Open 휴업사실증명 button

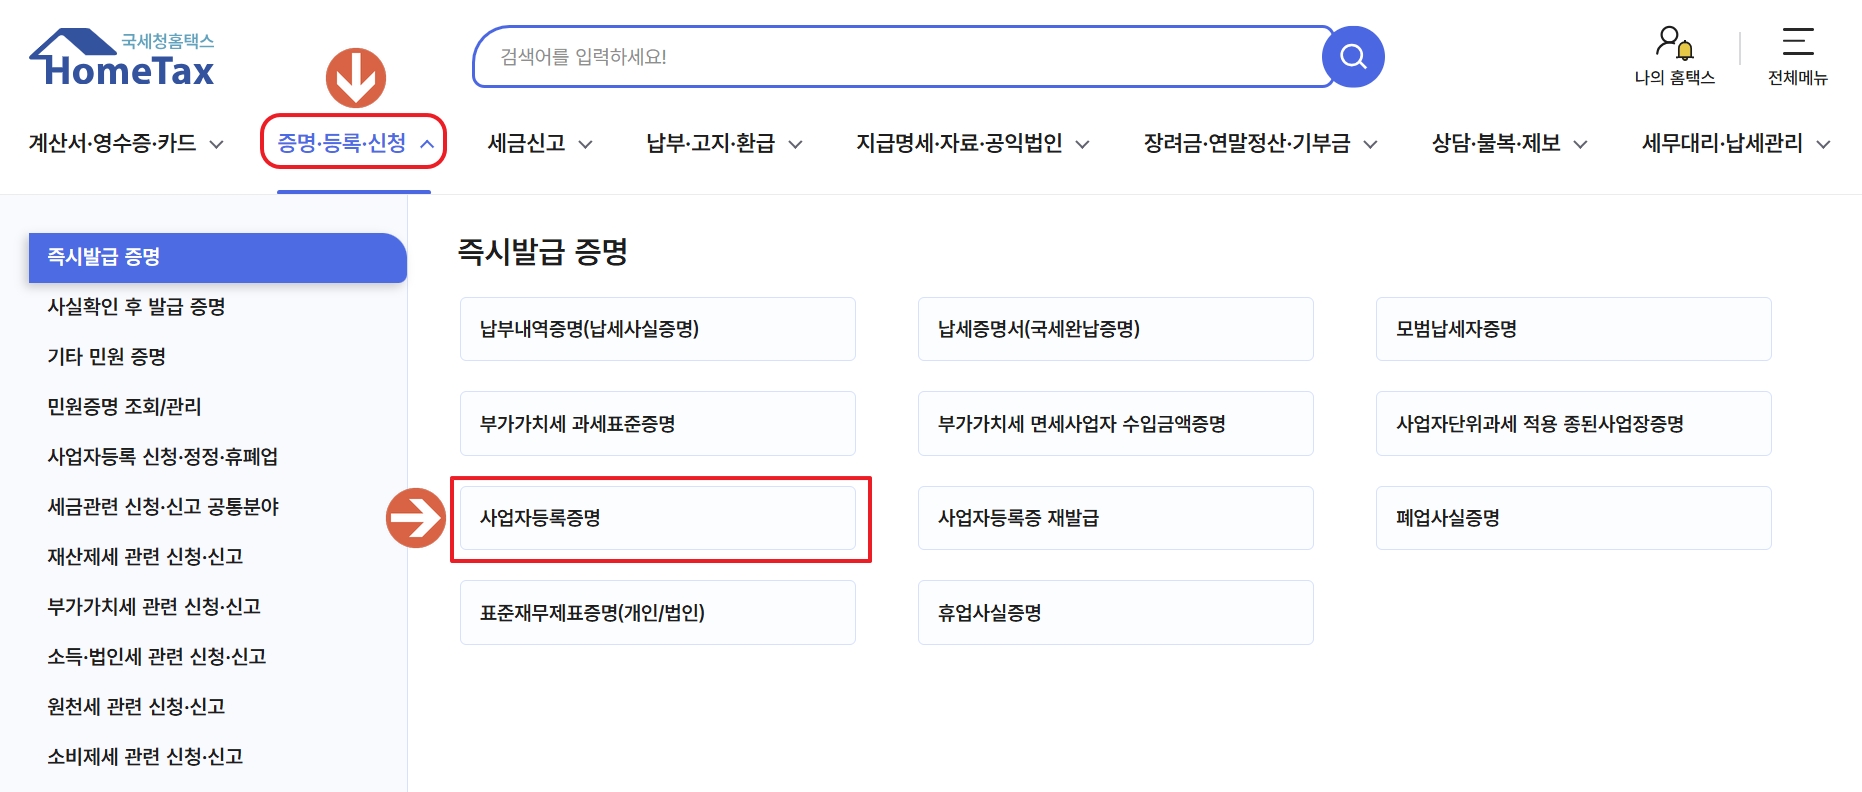[1116, 613]
